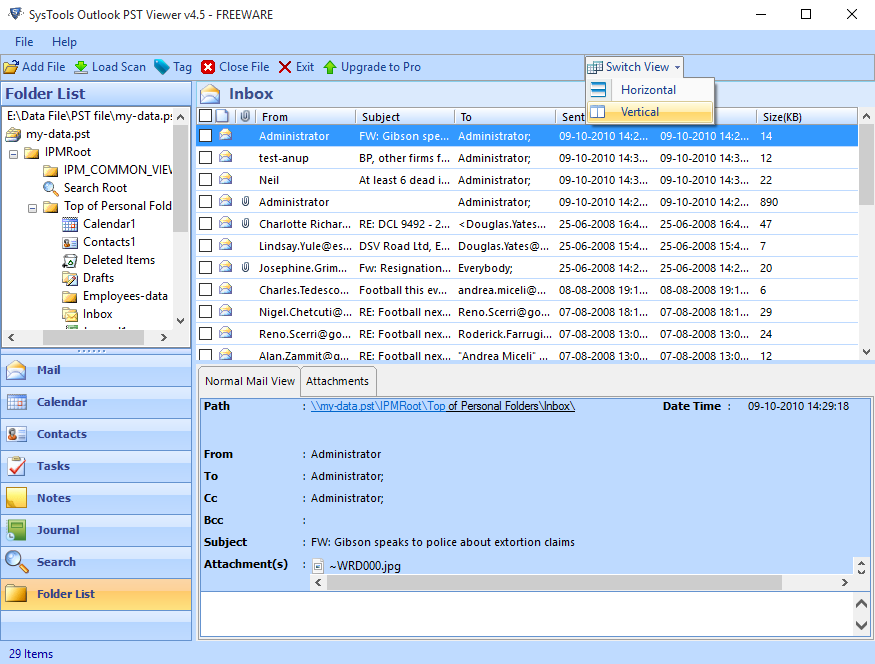The height and width of the screenshot is (664, 875).
Task: Open the Mail pane icon
Action: (x=16, y=370)
